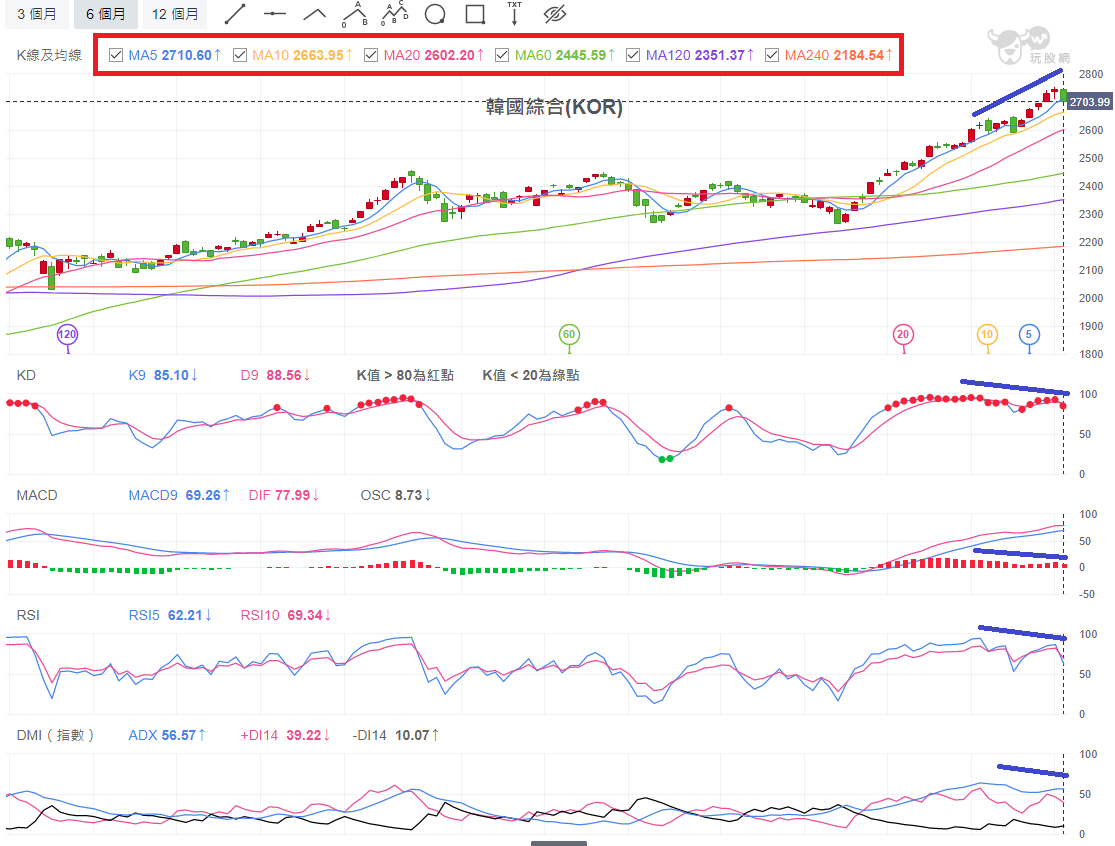Select the circle drawing tool
This screenshot has height=846, width=1115.
(x=434, y=14)
